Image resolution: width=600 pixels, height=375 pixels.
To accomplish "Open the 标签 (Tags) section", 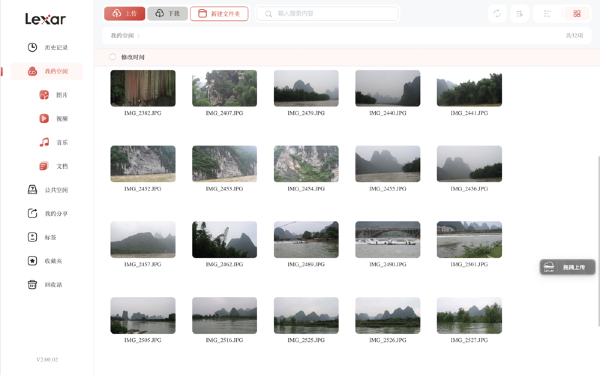I will [x=42, y=237].
